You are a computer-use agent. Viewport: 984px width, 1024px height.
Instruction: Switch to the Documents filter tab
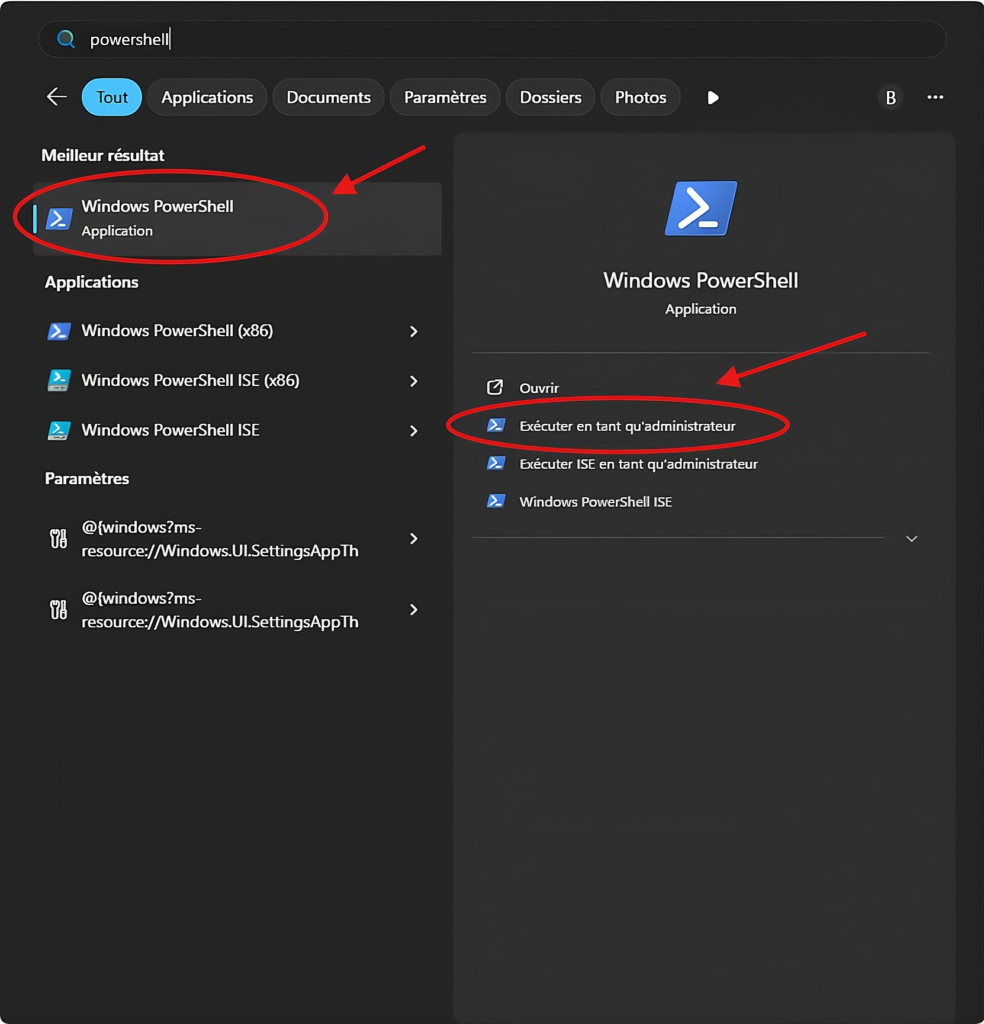point(328,97)
